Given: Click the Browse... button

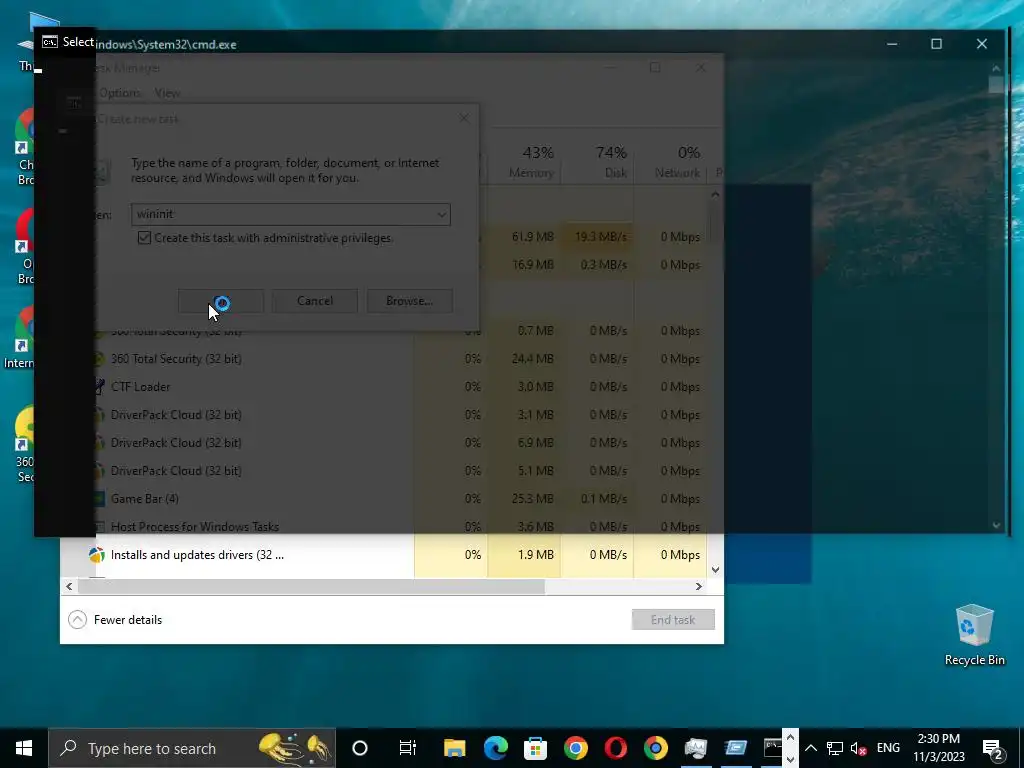Looking at the screenshot, I should click(409, 301).
